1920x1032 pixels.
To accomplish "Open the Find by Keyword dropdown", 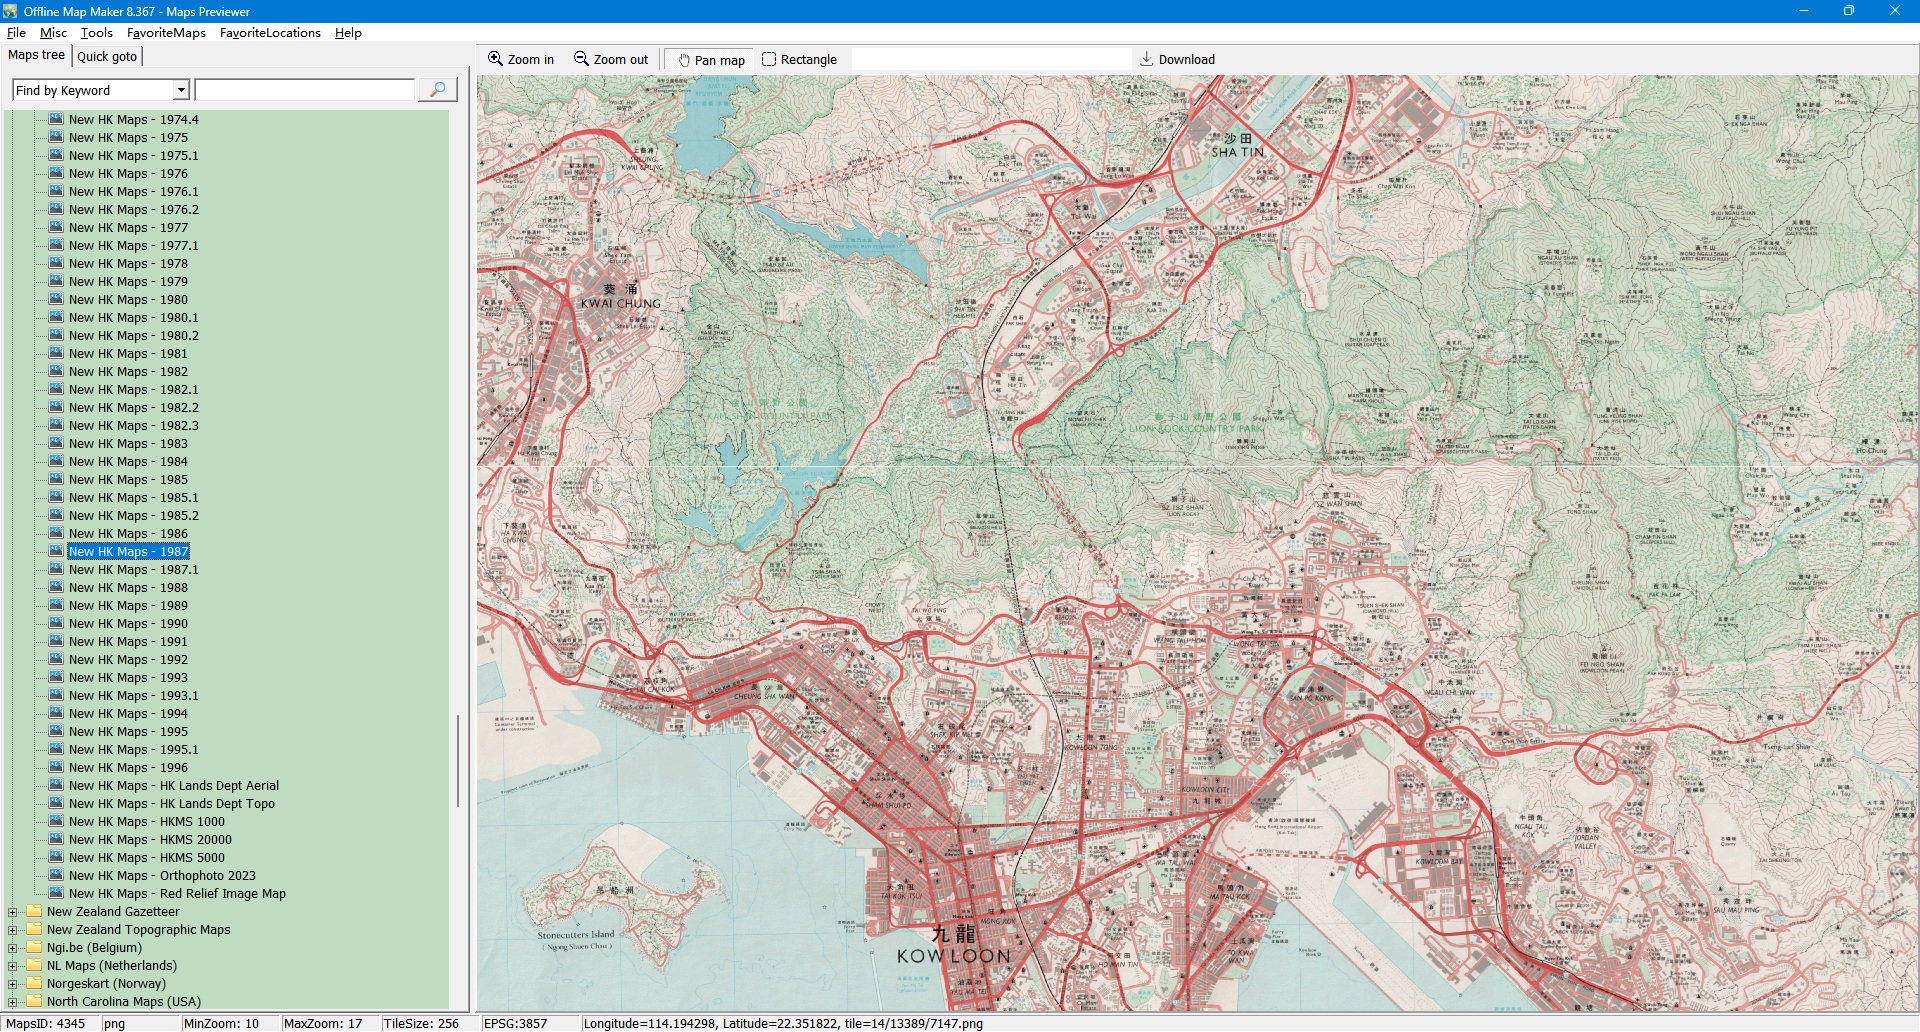I will point(181,90).
